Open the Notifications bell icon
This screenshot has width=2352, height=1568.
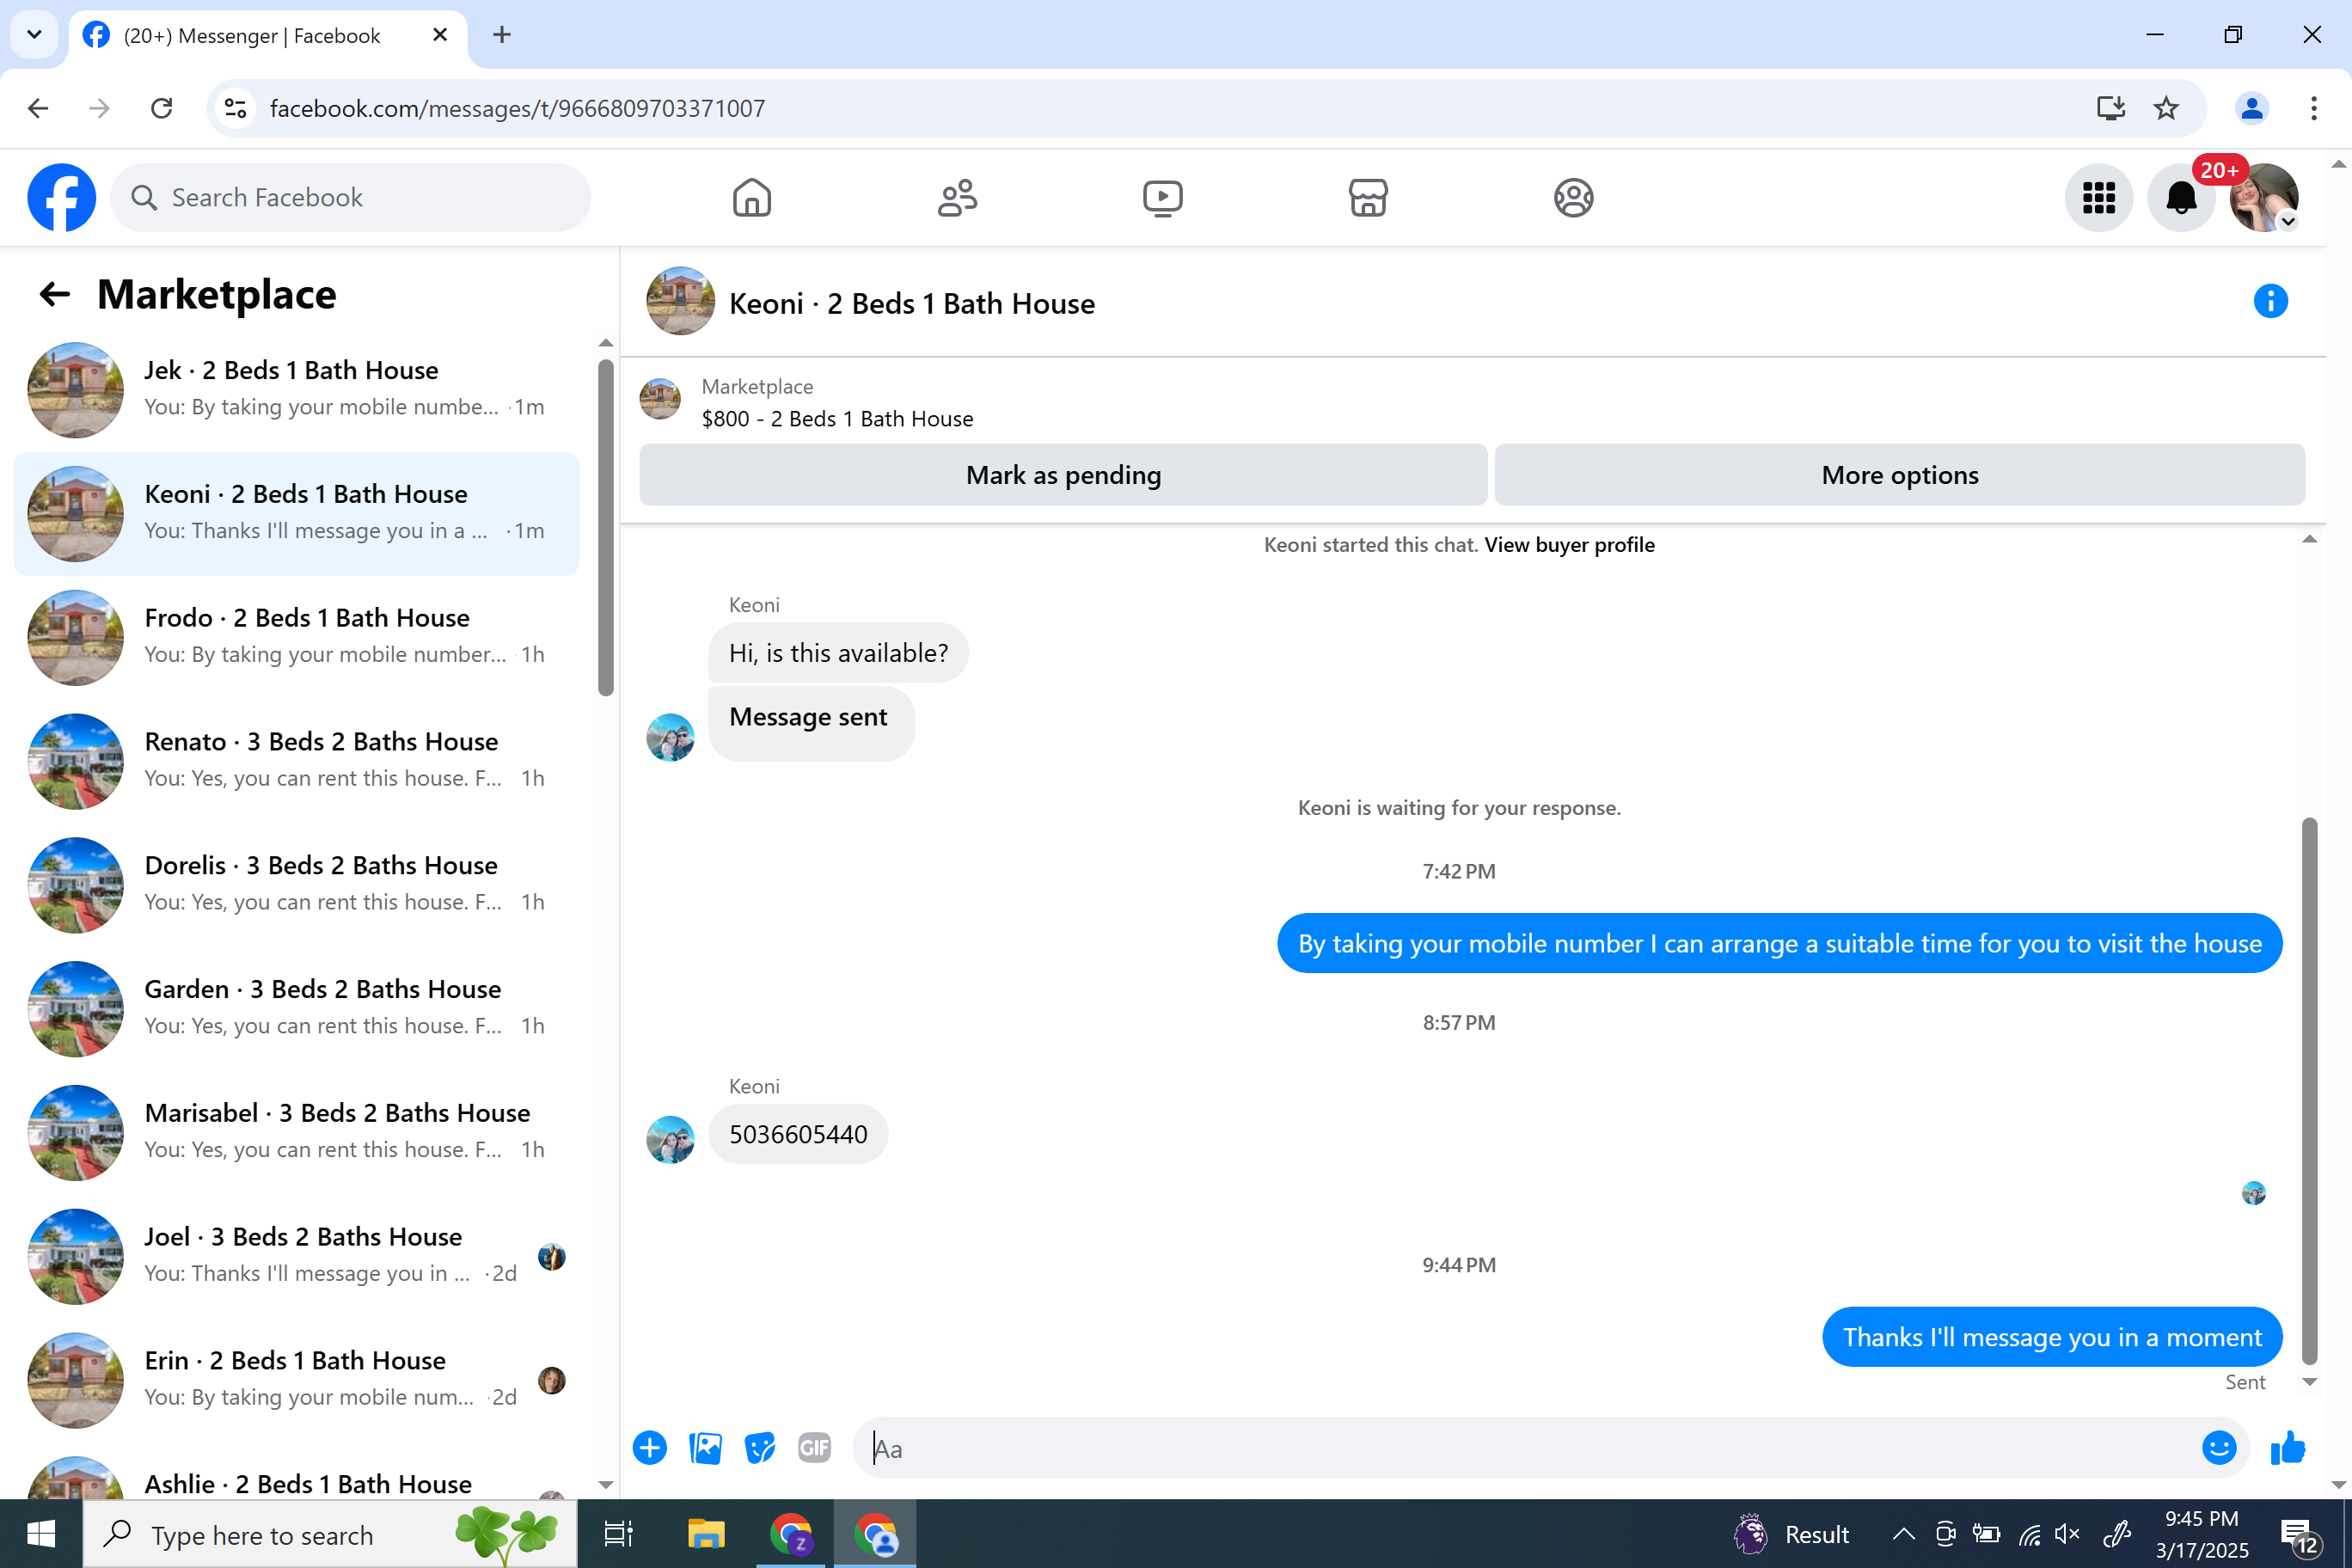pos(2181,197)
